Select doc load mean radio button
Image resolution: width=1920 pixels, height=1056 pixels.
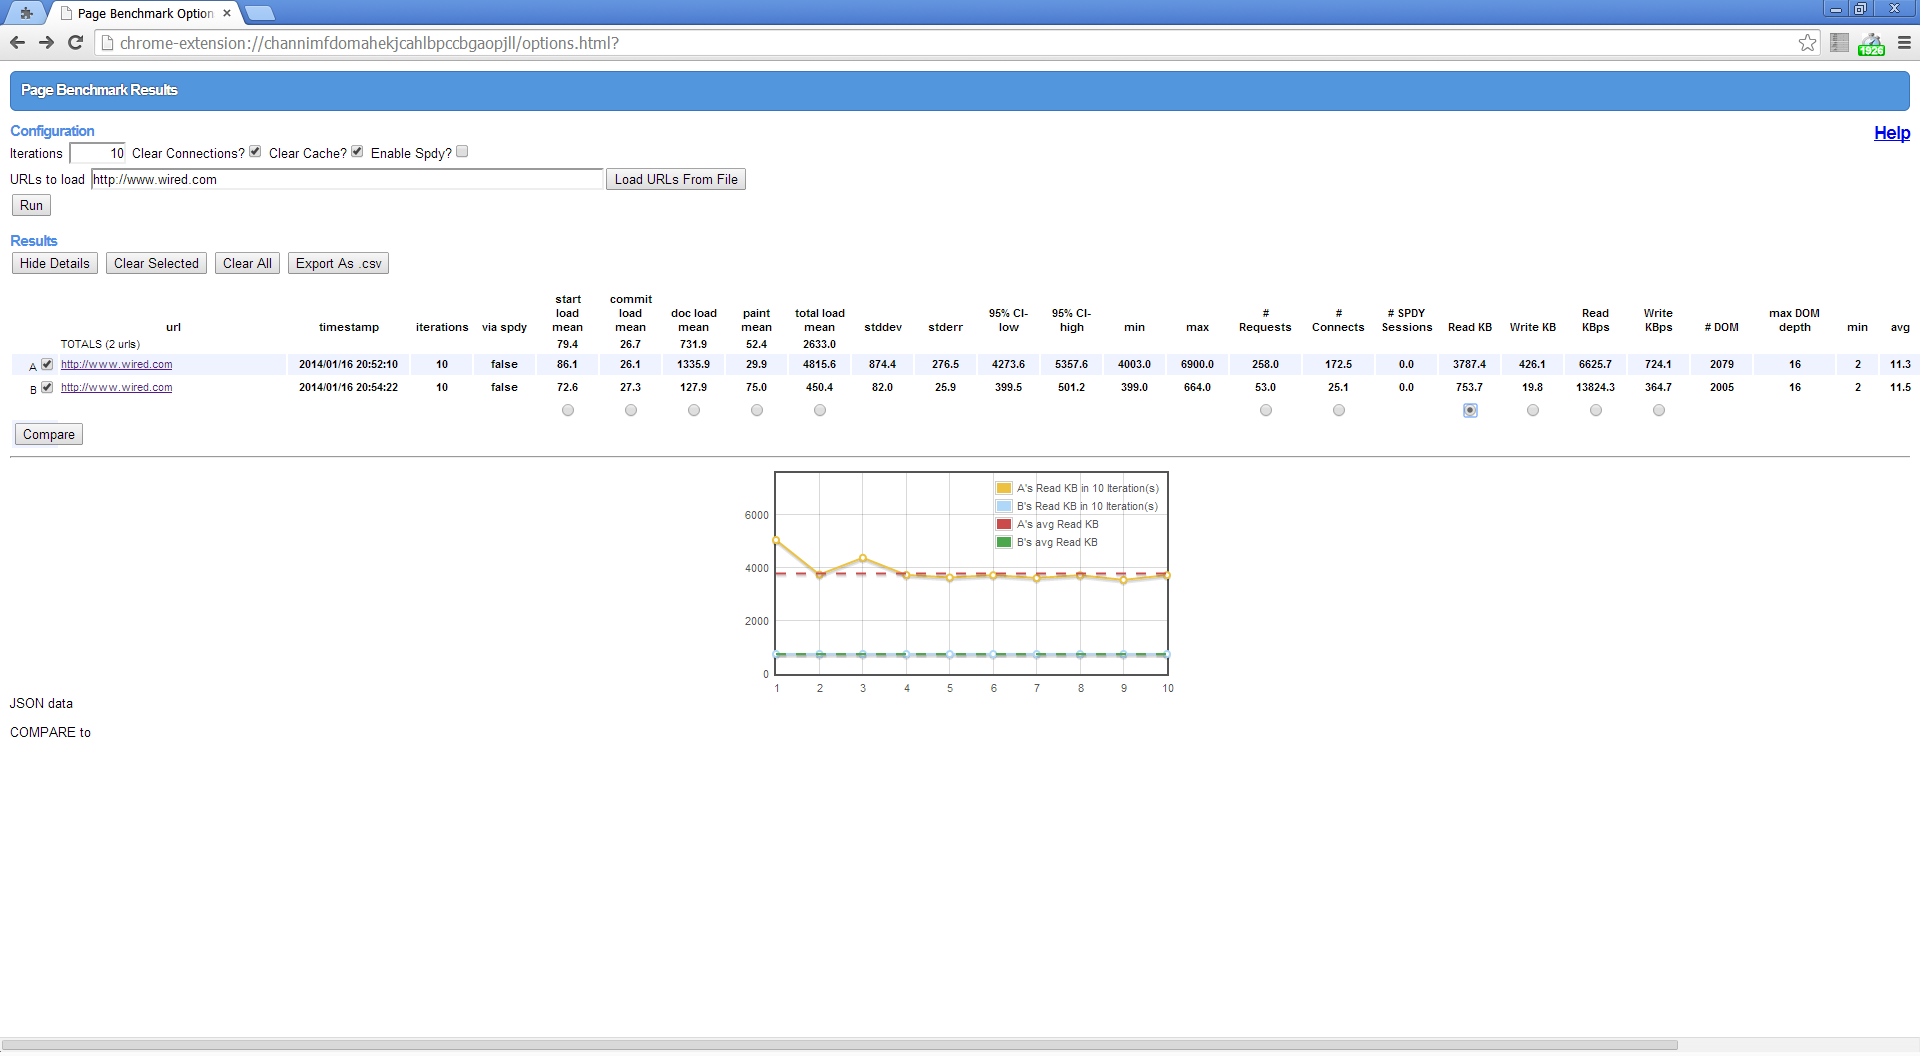point(694,410)
